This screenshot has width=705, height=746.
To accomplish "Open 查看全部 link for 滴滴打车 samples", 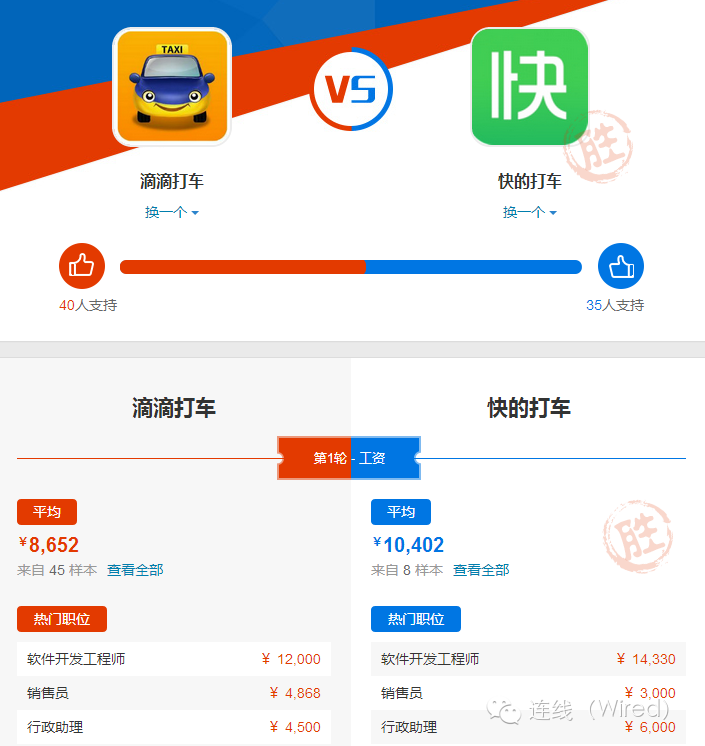I will click(135, 570).
